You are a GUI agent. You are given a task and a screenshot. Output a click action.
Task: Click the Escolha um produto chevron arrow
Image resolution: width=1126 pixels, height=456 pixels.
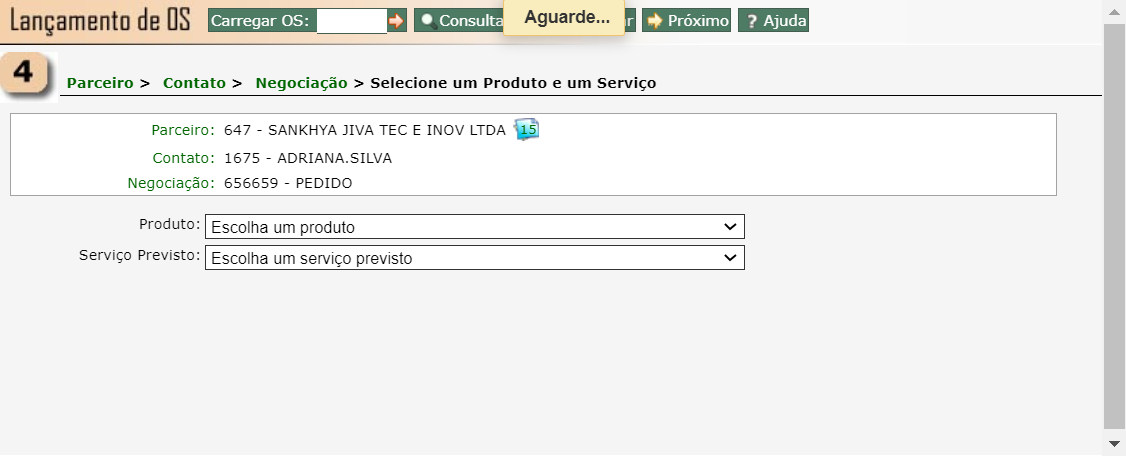730,227
